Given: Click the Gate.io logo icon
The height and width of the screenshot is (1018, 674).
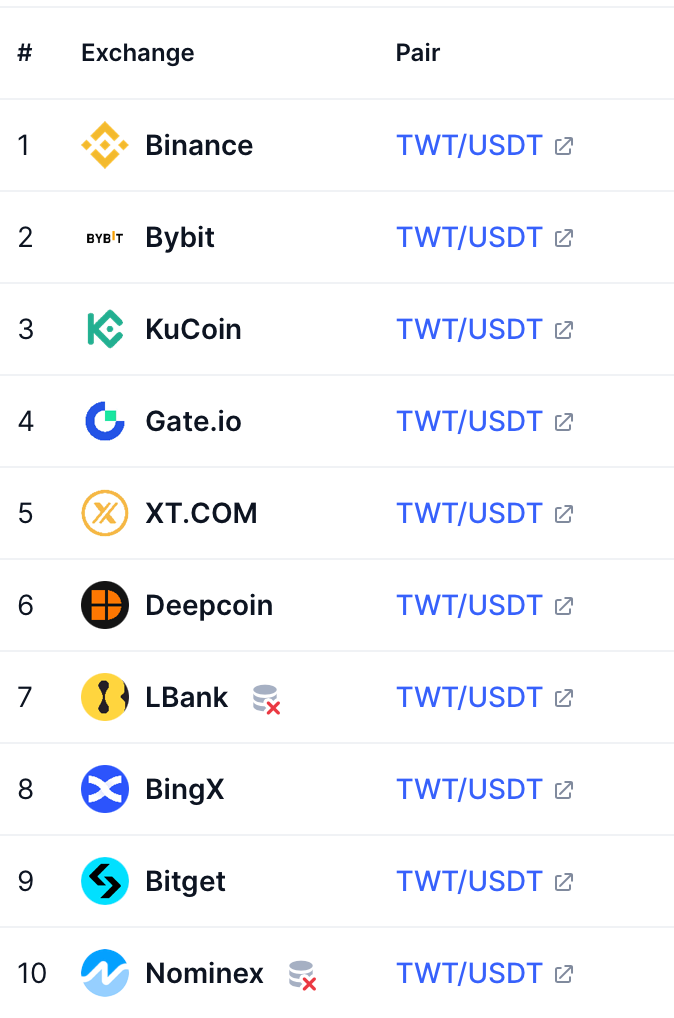Looking at the screenshot, I should click(105, 421).
